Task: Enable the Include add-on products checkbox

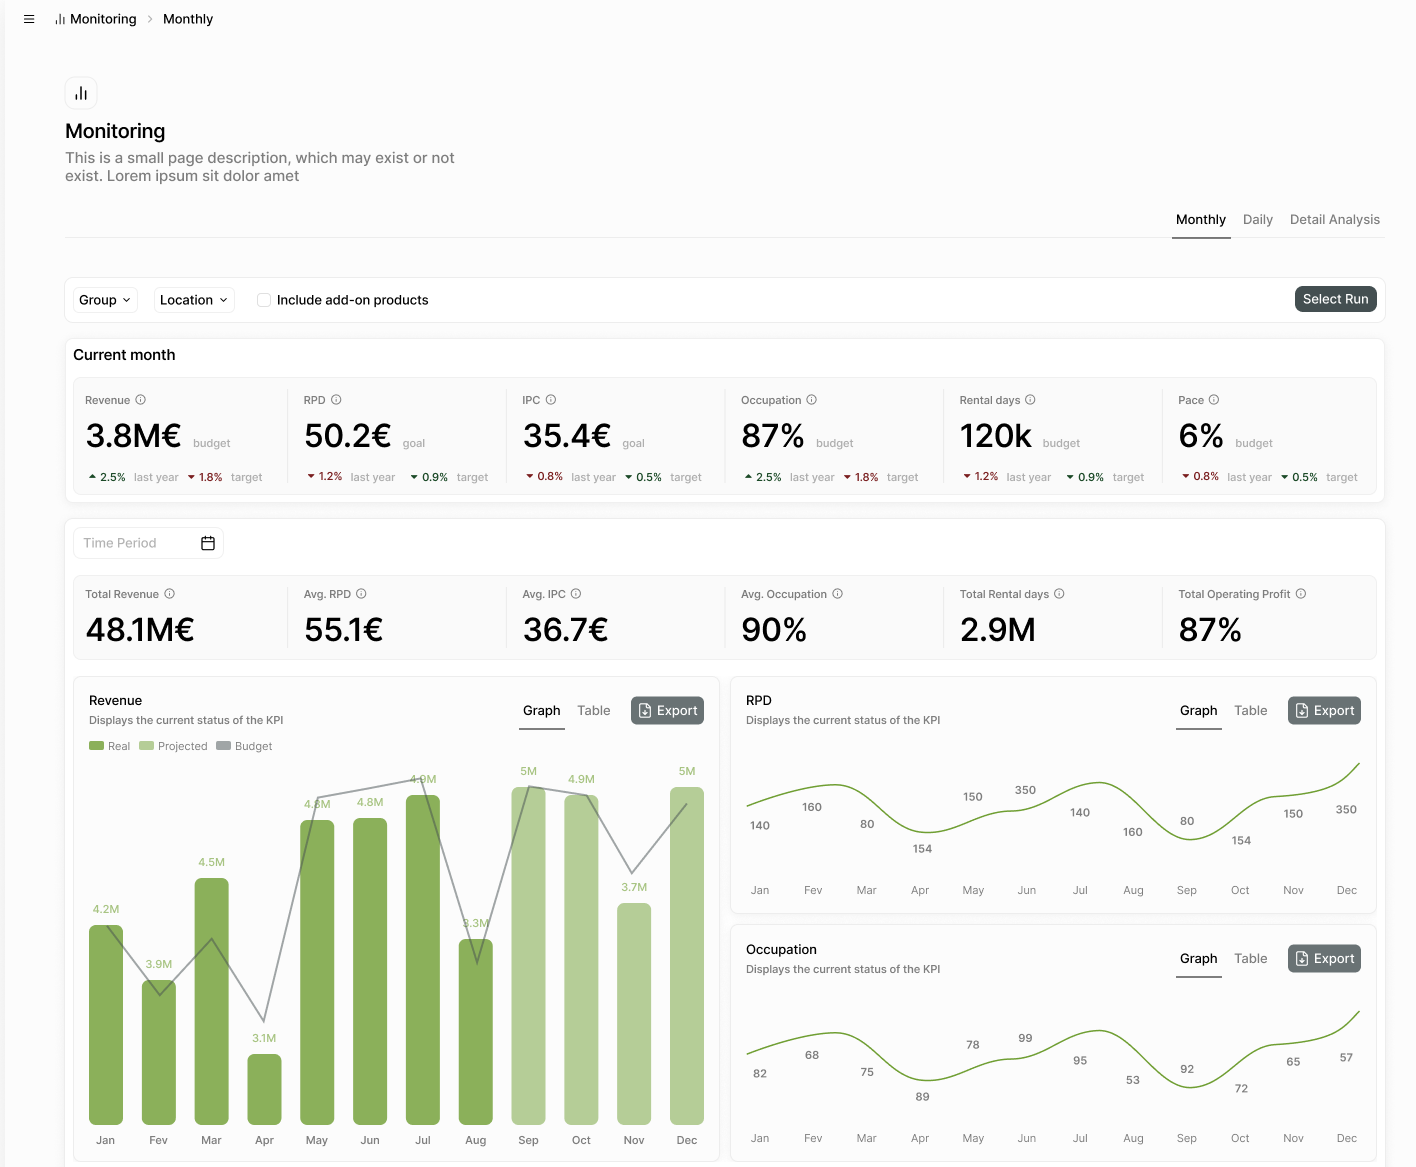Action: point(263,300)
